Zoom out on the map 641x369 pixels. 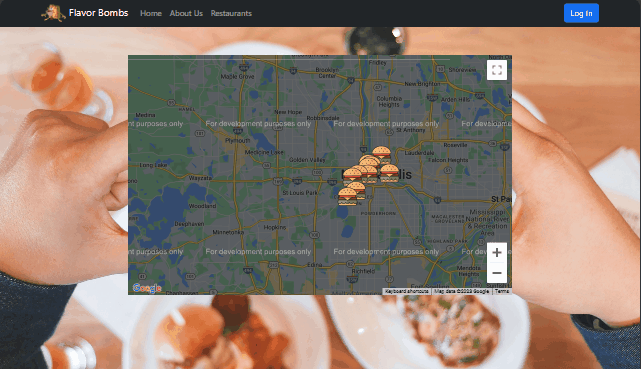[497, 273]
